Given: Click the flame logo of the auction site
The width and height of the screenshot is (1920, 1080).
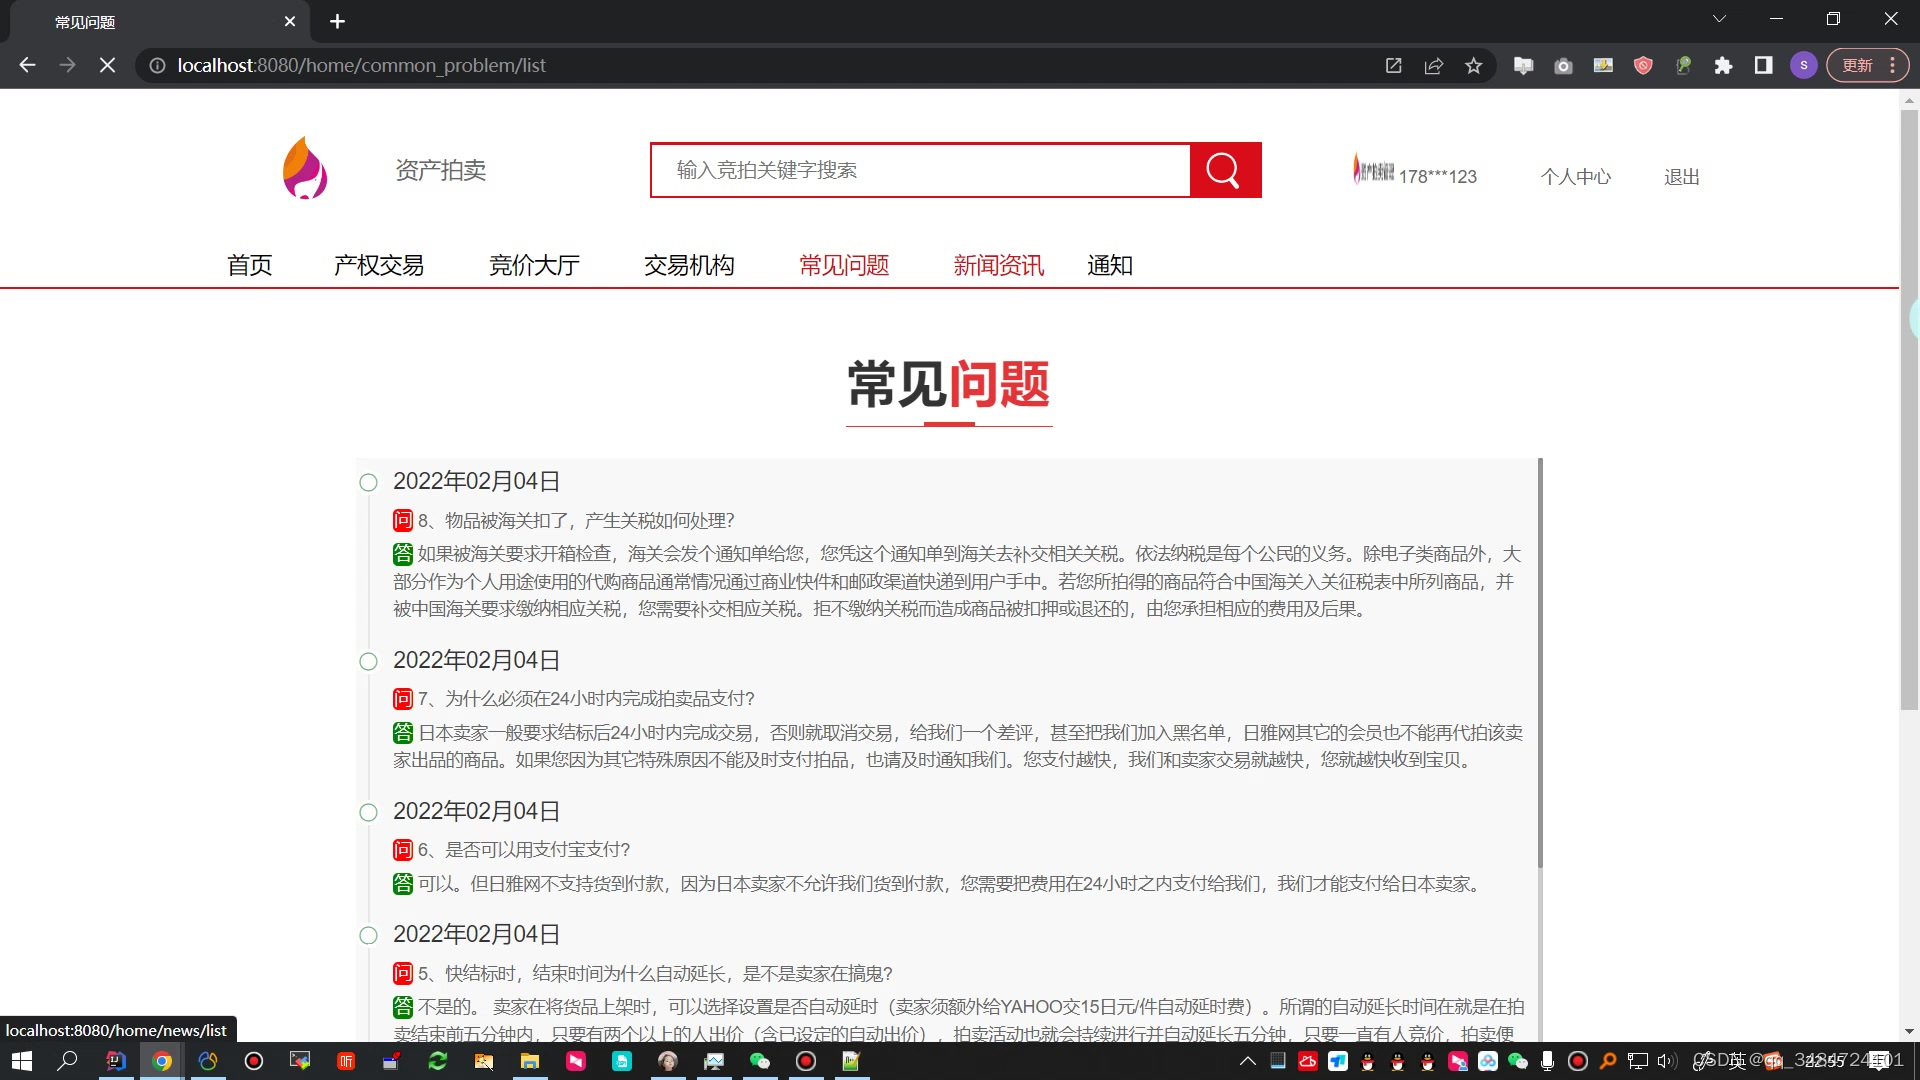Looking at the screenshot, I should coord(305,168).
